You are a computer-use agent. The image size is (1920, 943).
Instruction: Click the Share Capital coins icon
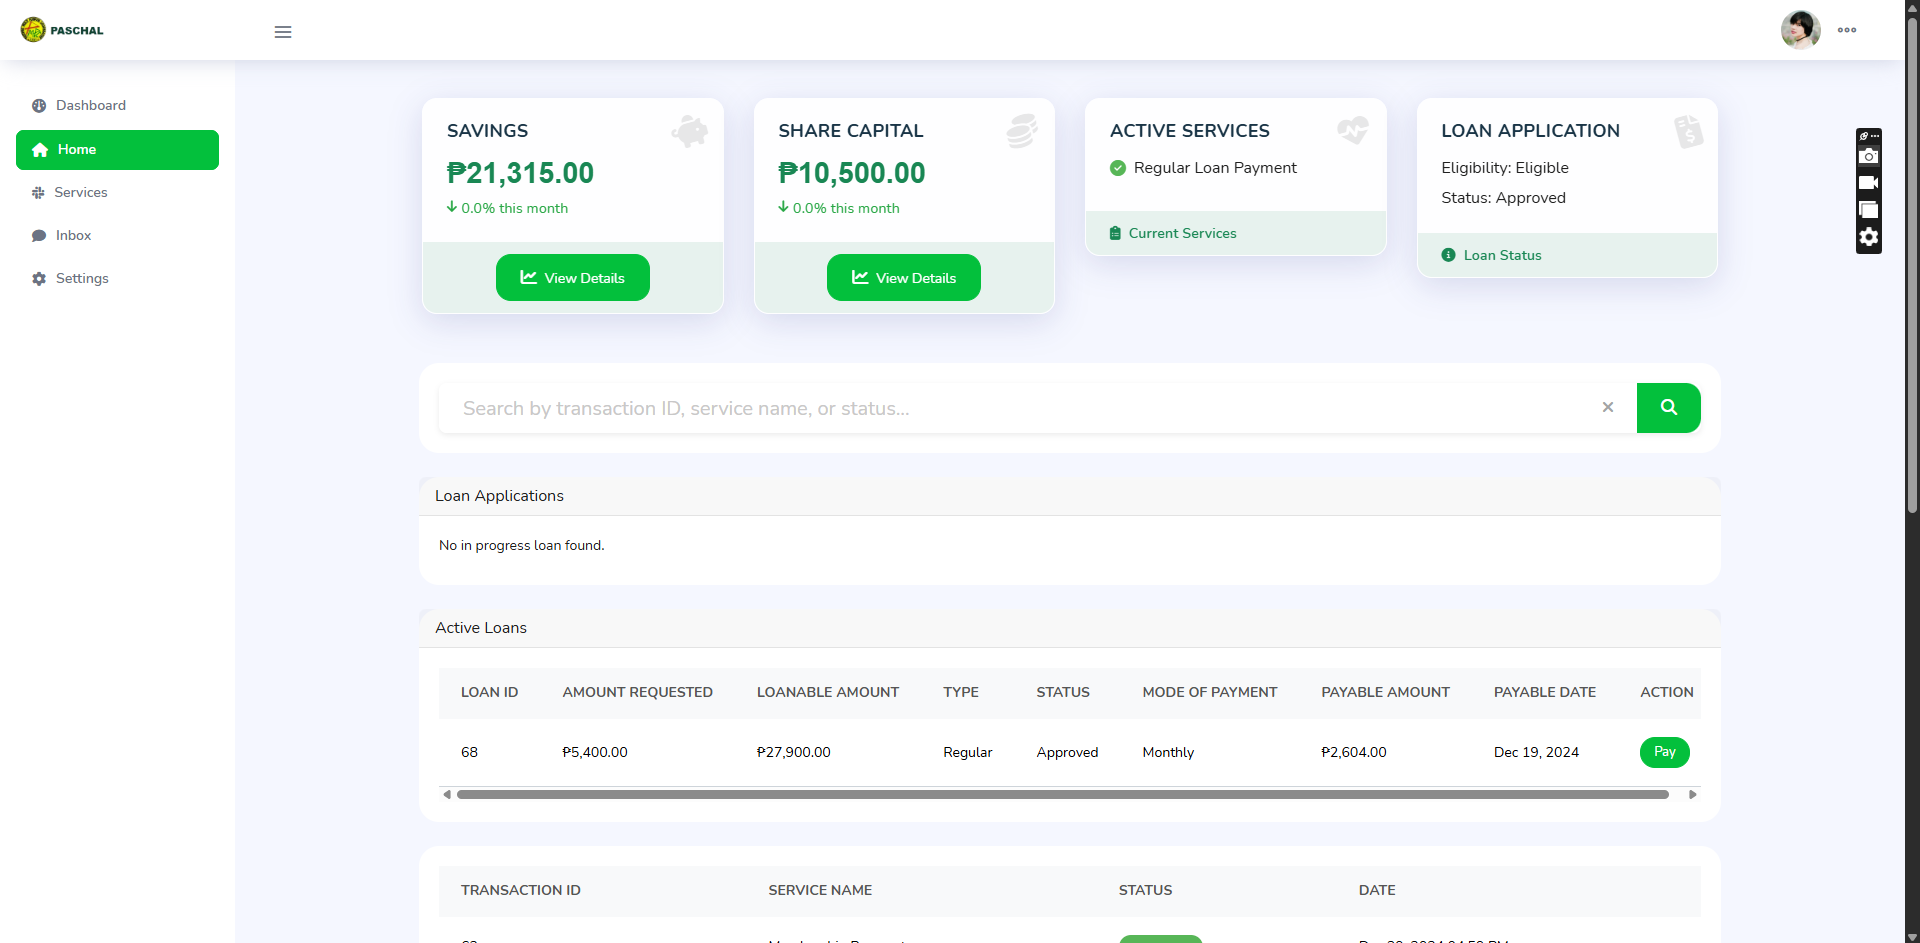tap(1021, 131)
